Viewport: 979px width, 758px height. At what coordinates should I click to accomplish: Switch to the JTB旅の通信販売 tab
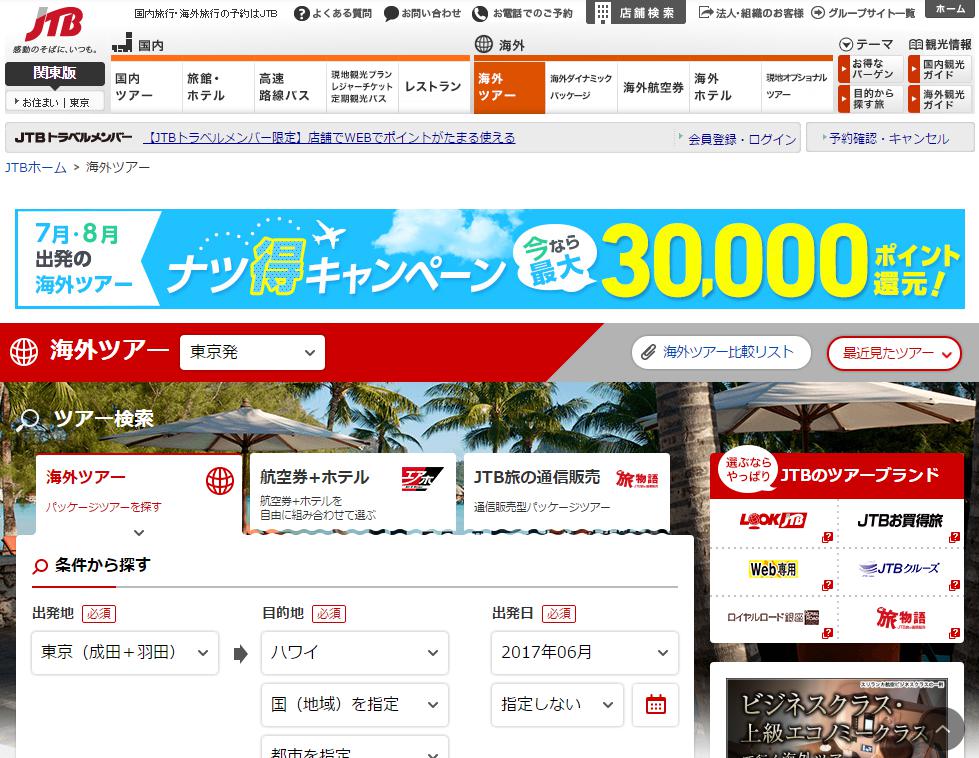(x=567, y=493)
